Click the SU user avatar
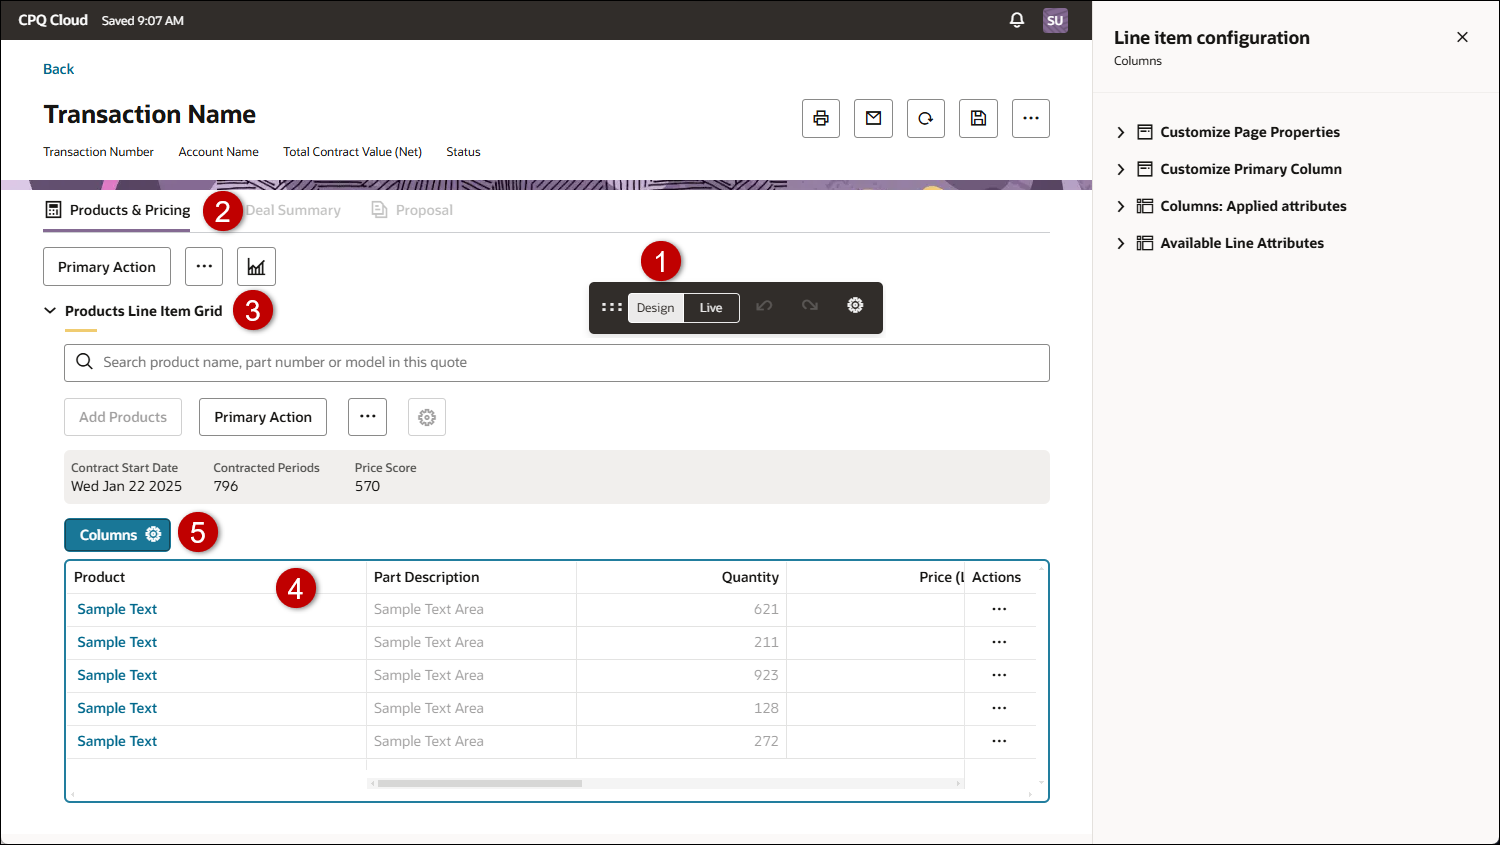Viewport: 1500px width, 845px height. pyautogui.click(x=1055, y=20)
